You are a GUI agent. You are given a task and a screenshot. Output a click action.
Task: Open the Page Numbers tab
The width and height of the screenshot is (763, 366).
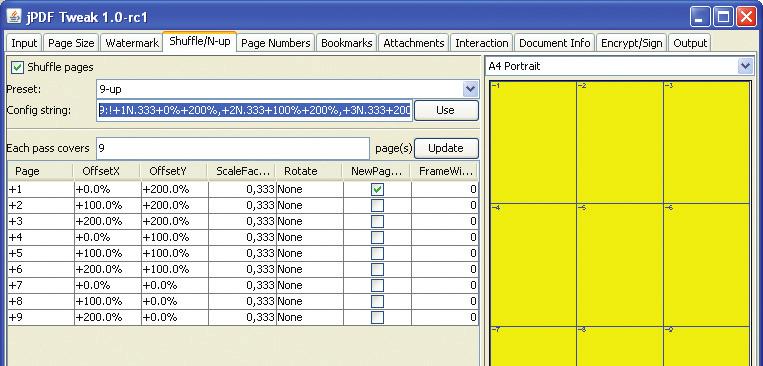pos(275,43)
